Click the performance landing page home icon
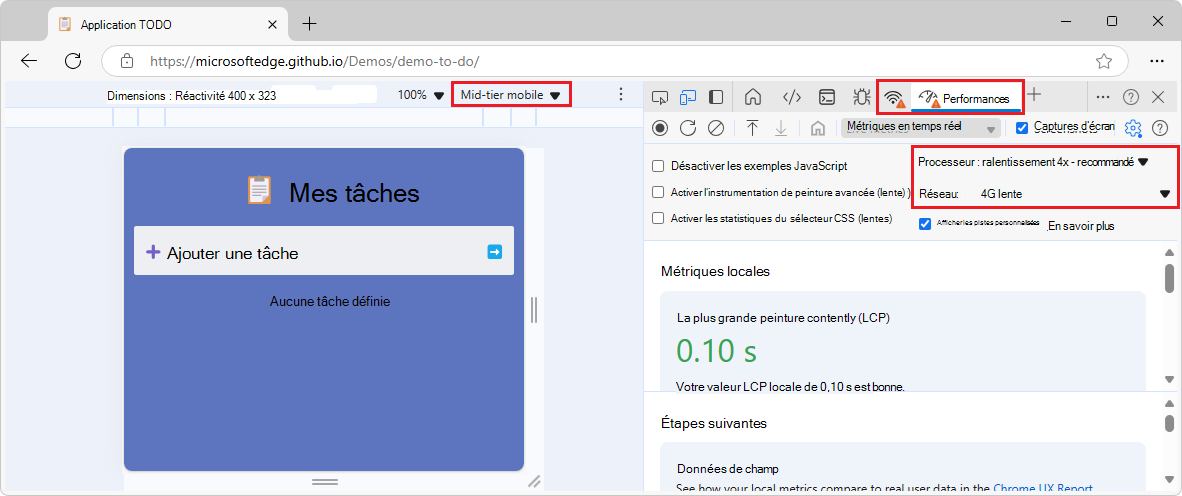Screen dimensions: 1182x496 click(x=817, y=128)
